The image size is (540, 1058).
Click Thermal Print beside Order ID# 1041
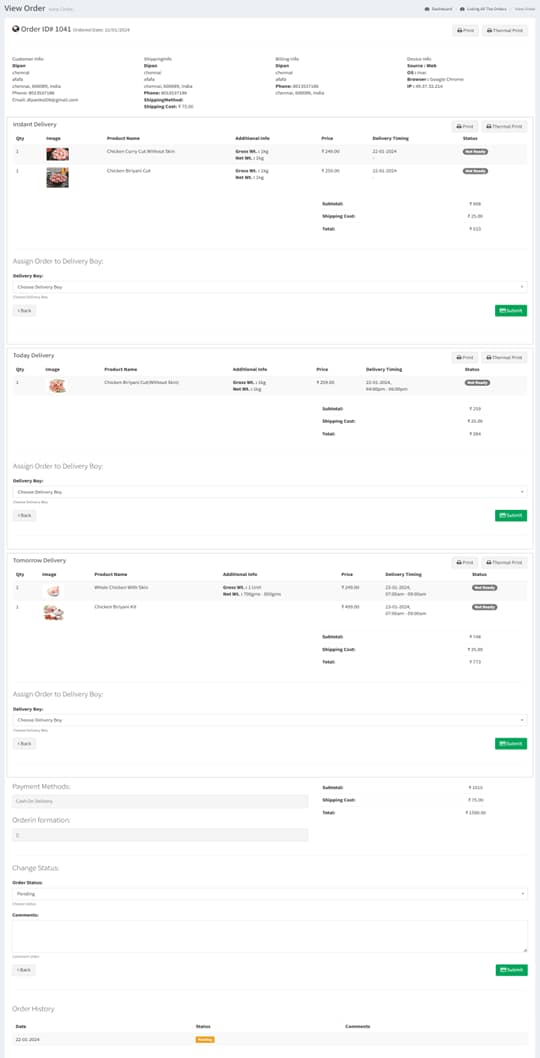(x=505, y=30)
